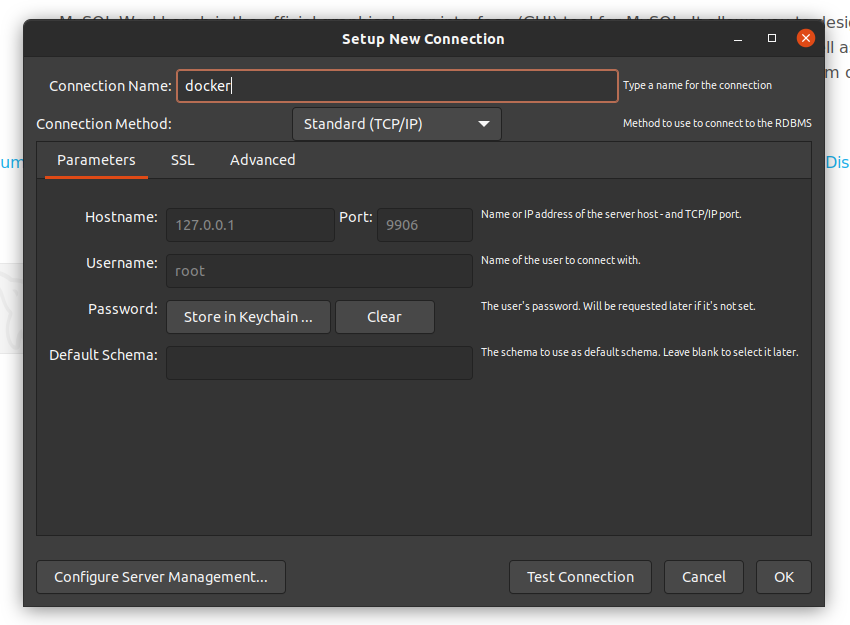850x625 pixels.
Task: Select the Username text box
Action: 319,271
